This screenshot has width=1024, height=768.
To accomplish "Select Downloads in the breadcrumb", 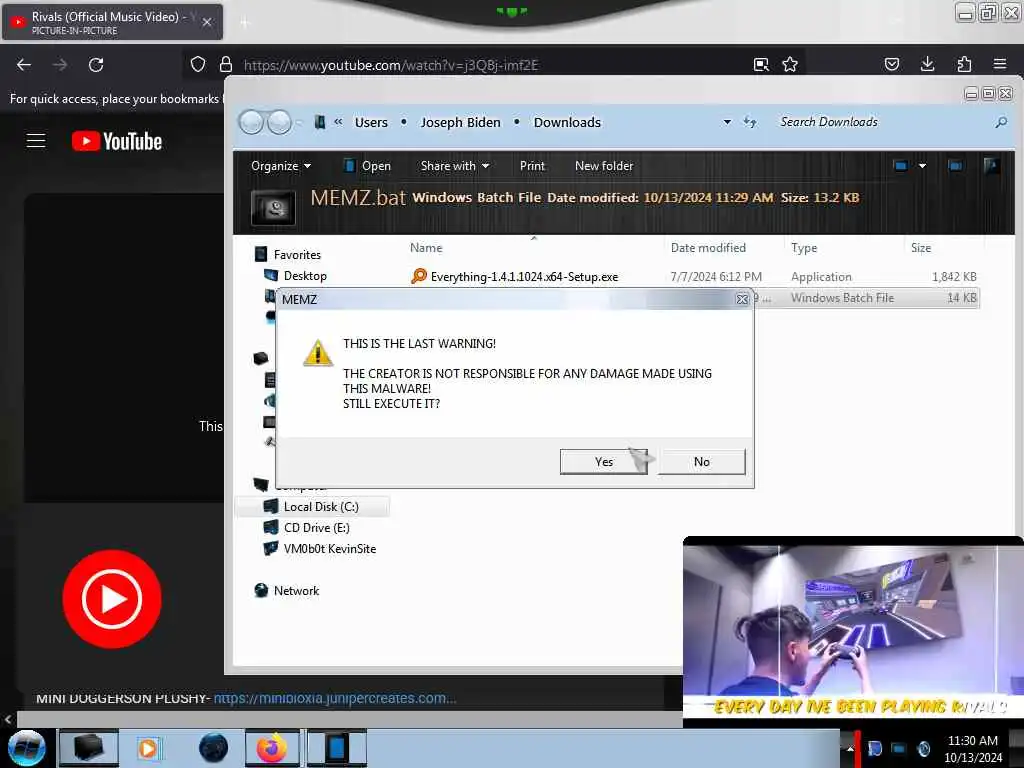I will (x=567, y=122).
